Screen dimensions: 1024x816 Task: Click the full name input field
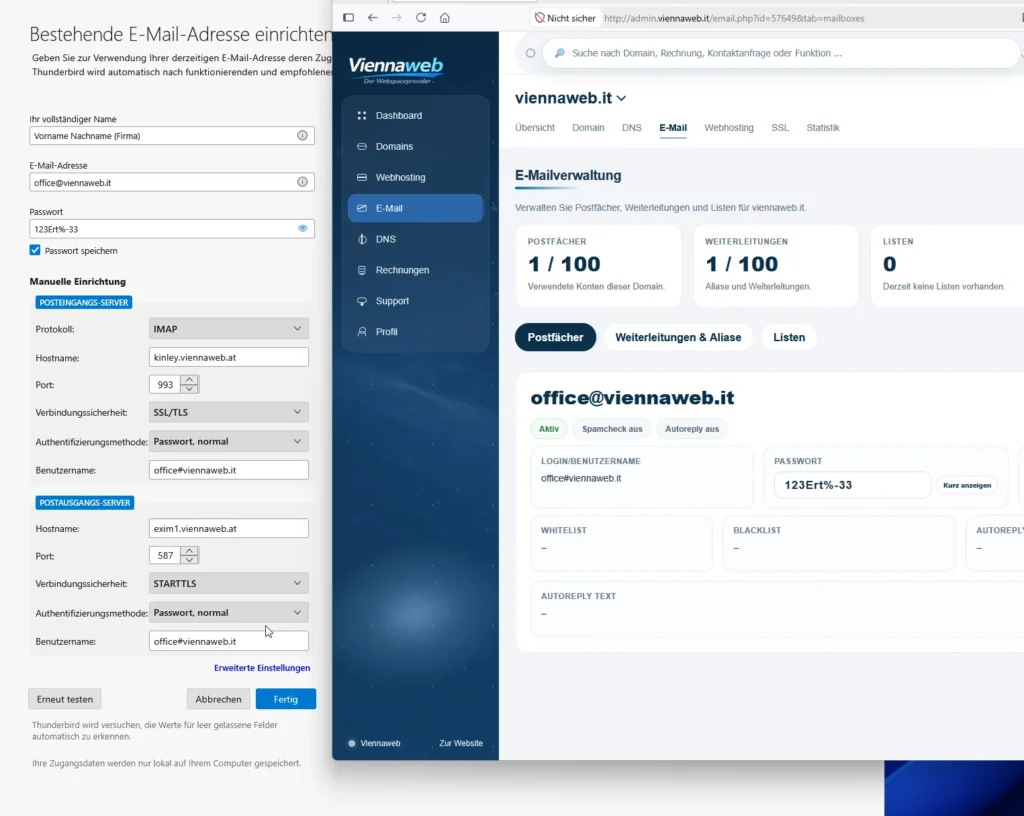(x=172, y=135)
